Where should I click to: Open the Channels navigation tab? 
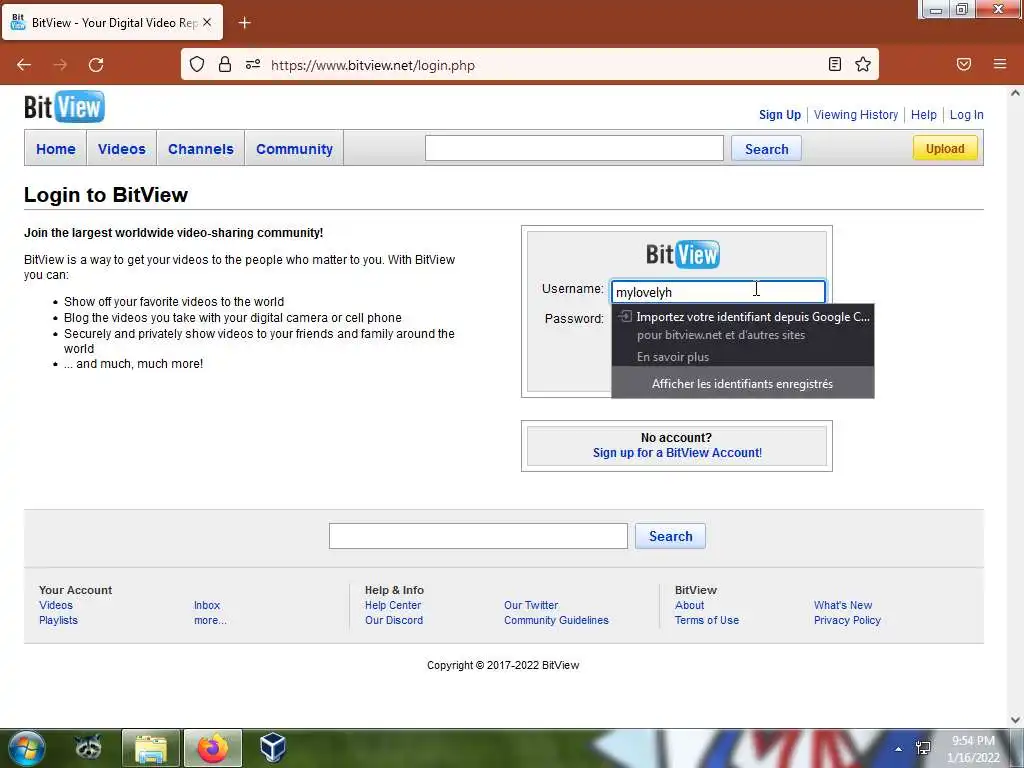point(200,149)
